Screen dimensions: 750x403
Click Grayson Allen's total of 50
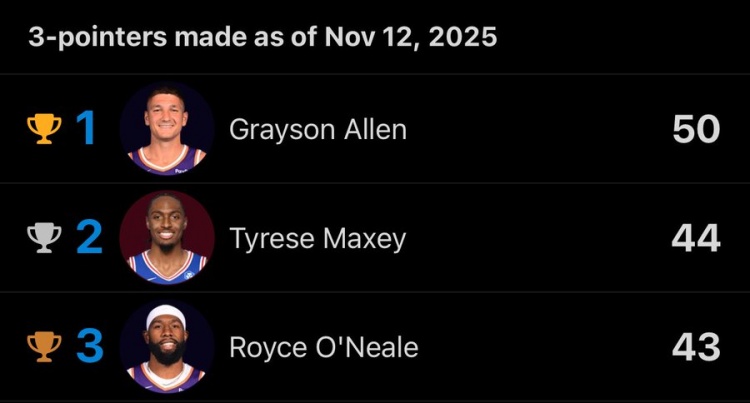click(x=696, y=129)
